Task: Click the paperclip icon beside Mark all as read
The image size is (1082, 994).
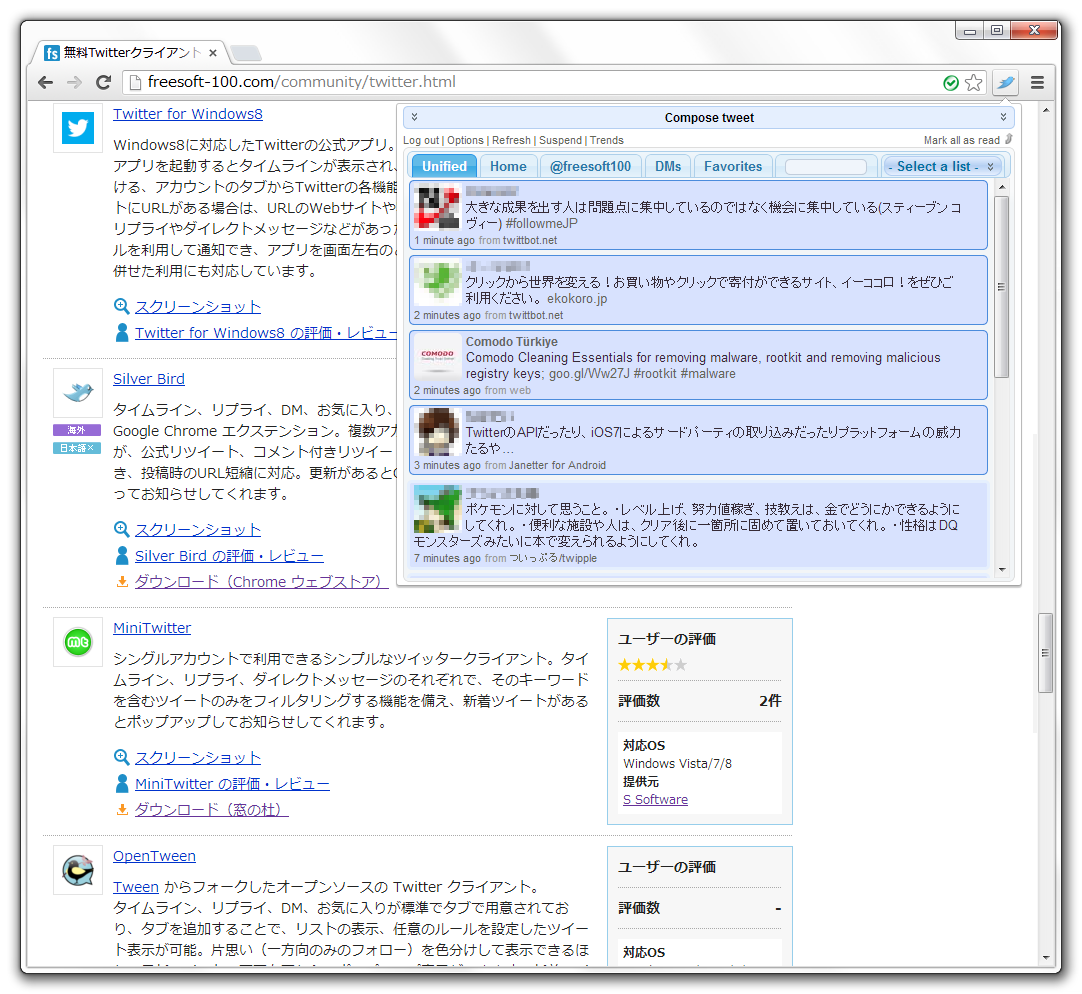Action: click(x=1008, y=139)
